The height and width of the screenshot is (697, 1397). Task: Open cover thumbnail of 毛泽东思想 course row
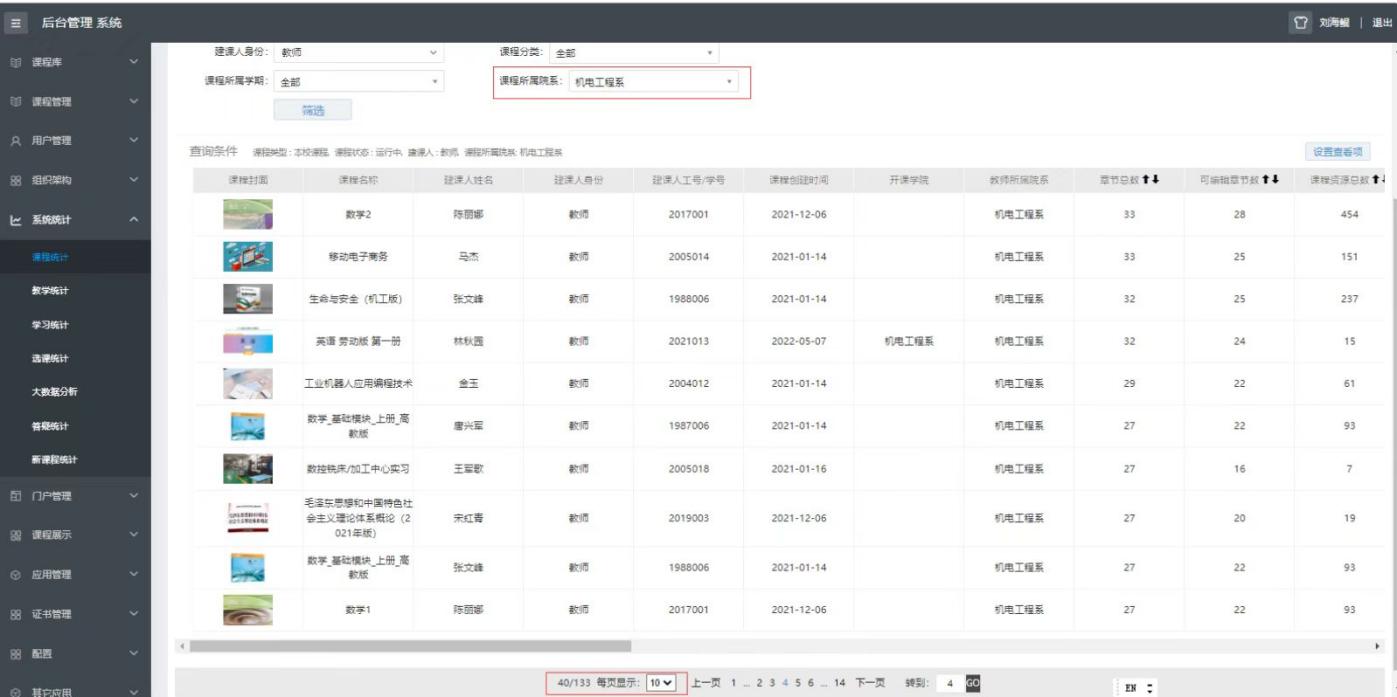[248, 518]
